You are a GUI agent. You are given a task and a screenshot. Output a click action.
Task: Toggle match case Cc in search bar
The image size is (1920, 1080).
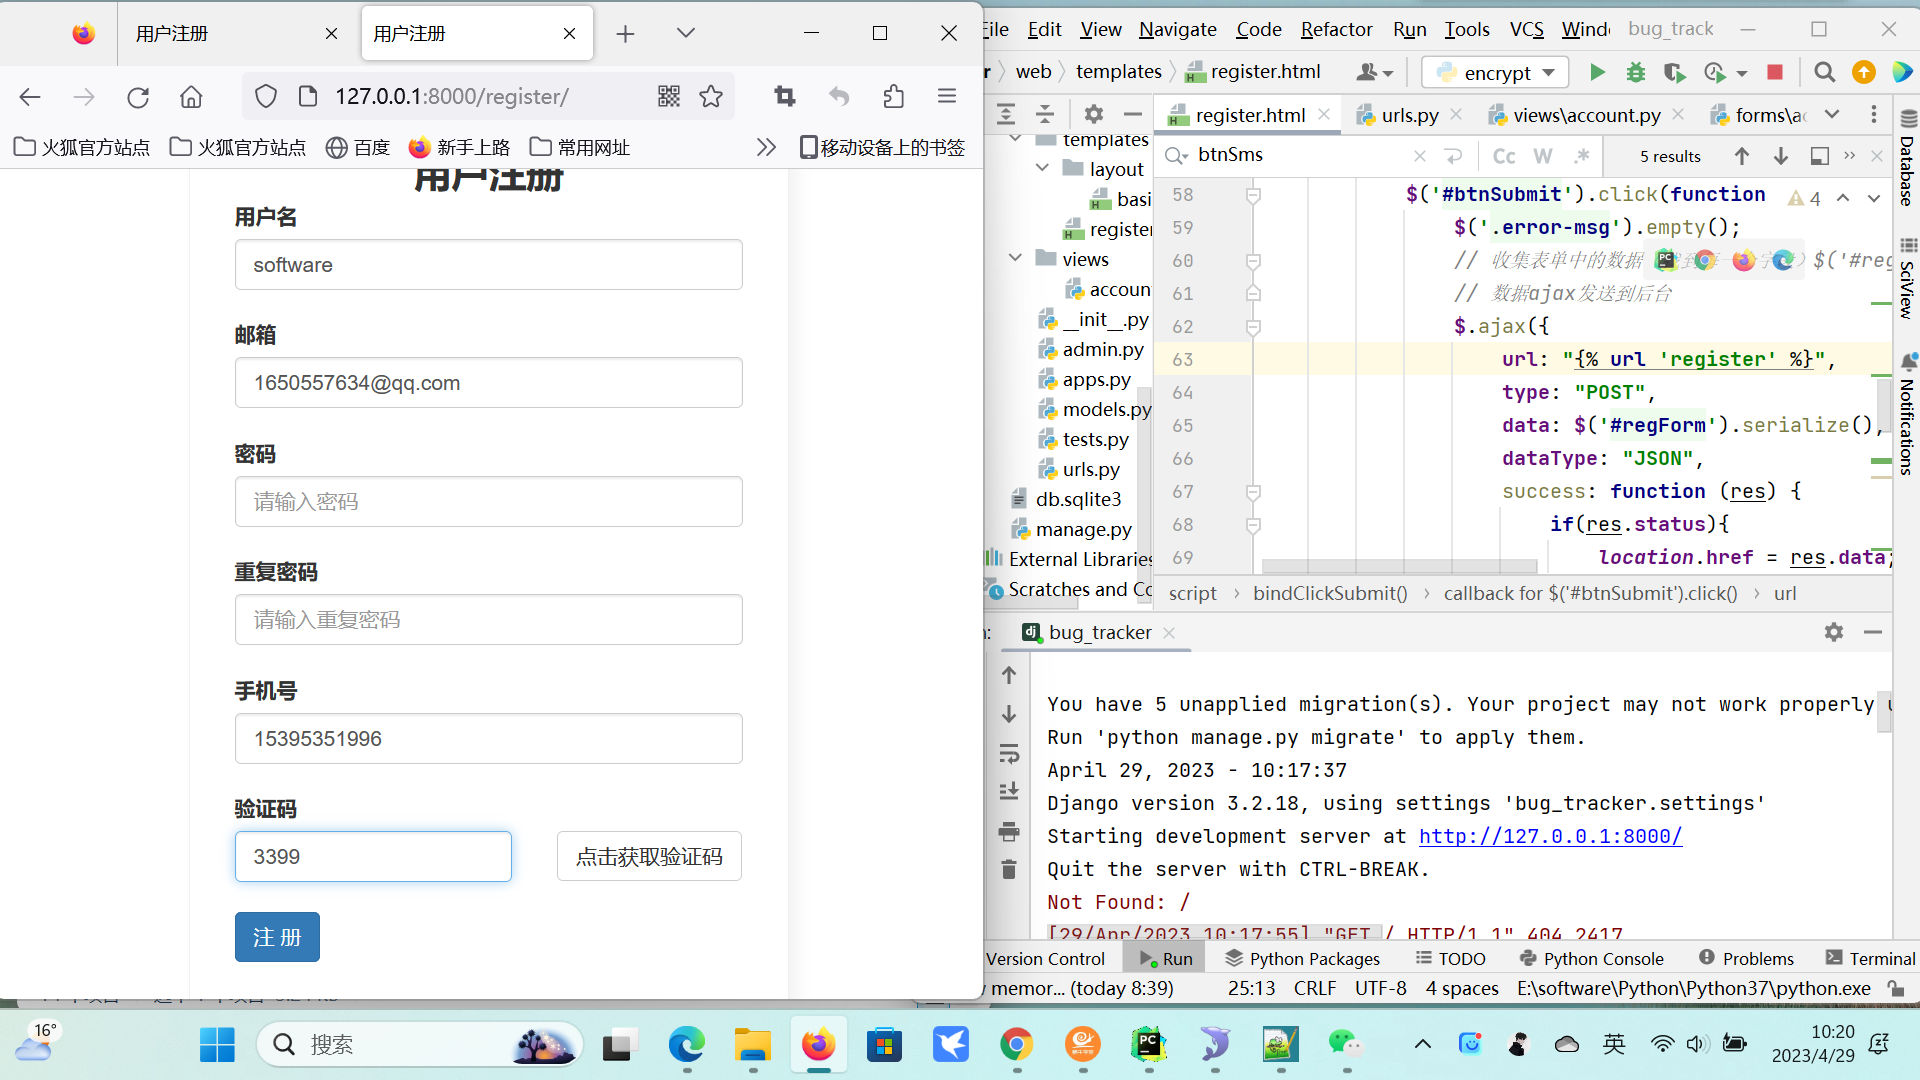(1503, 156)
